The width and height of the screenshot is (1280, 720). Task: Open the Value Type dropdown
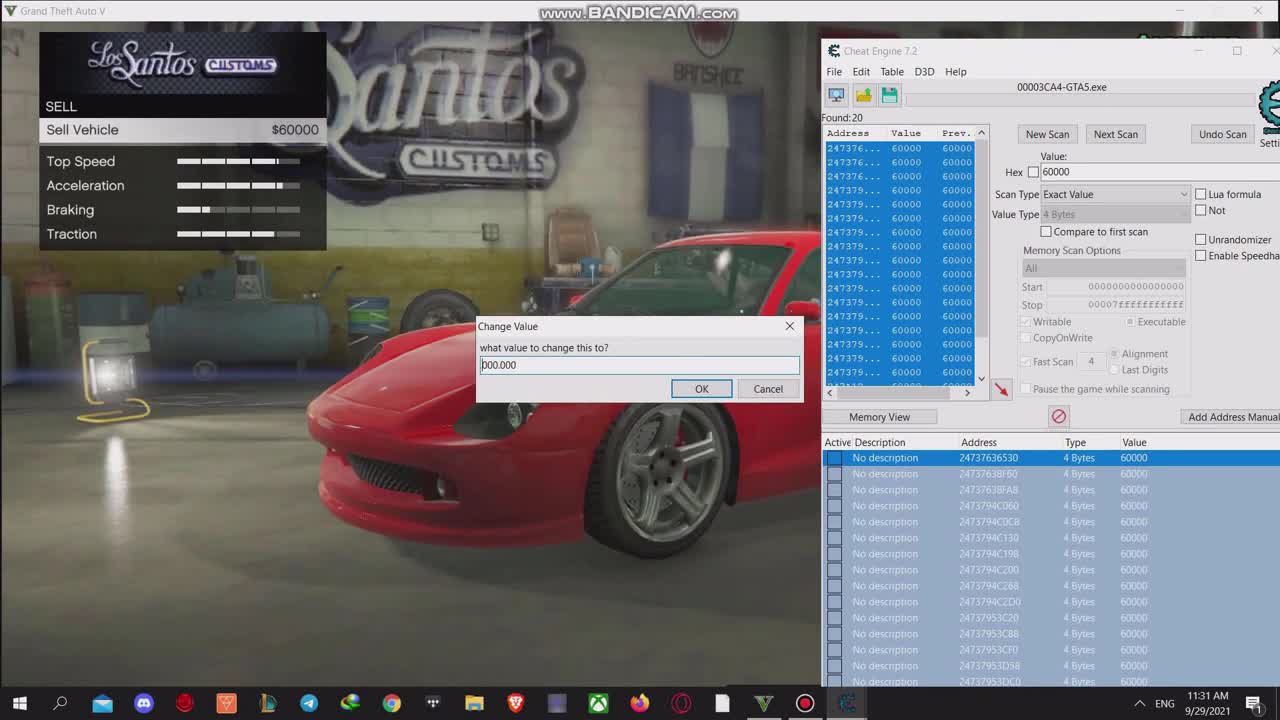click(1115, 214)
